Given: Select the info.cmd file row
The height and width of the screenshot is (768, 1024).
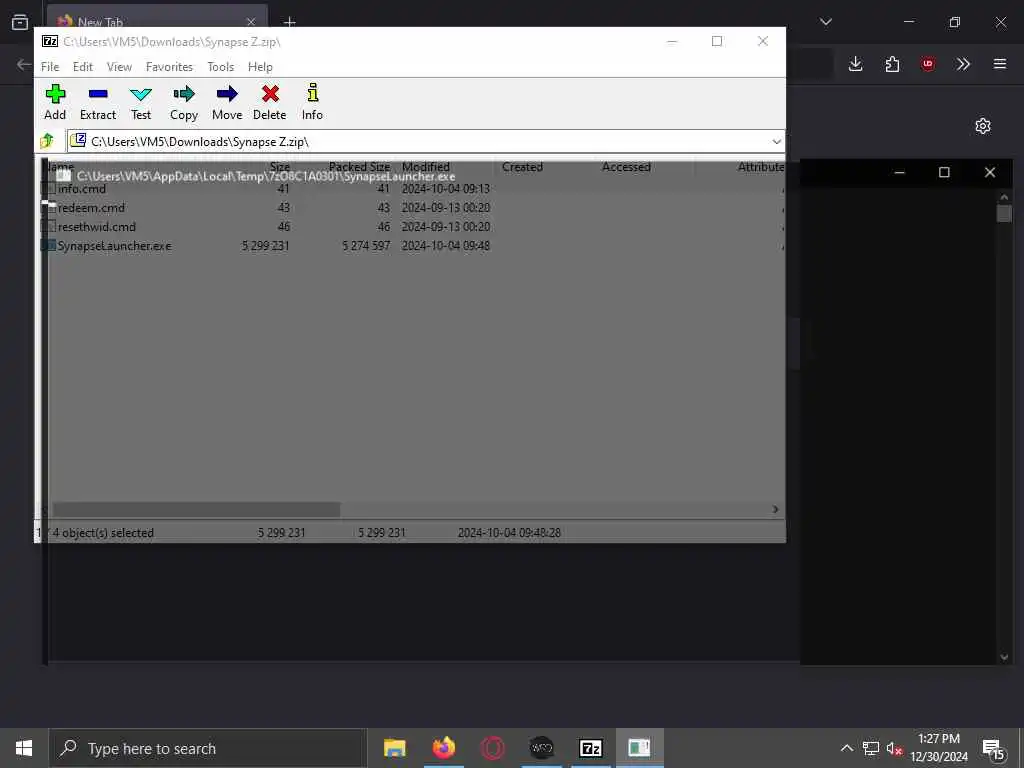Looking at the screenshot, I should (413, 189).
